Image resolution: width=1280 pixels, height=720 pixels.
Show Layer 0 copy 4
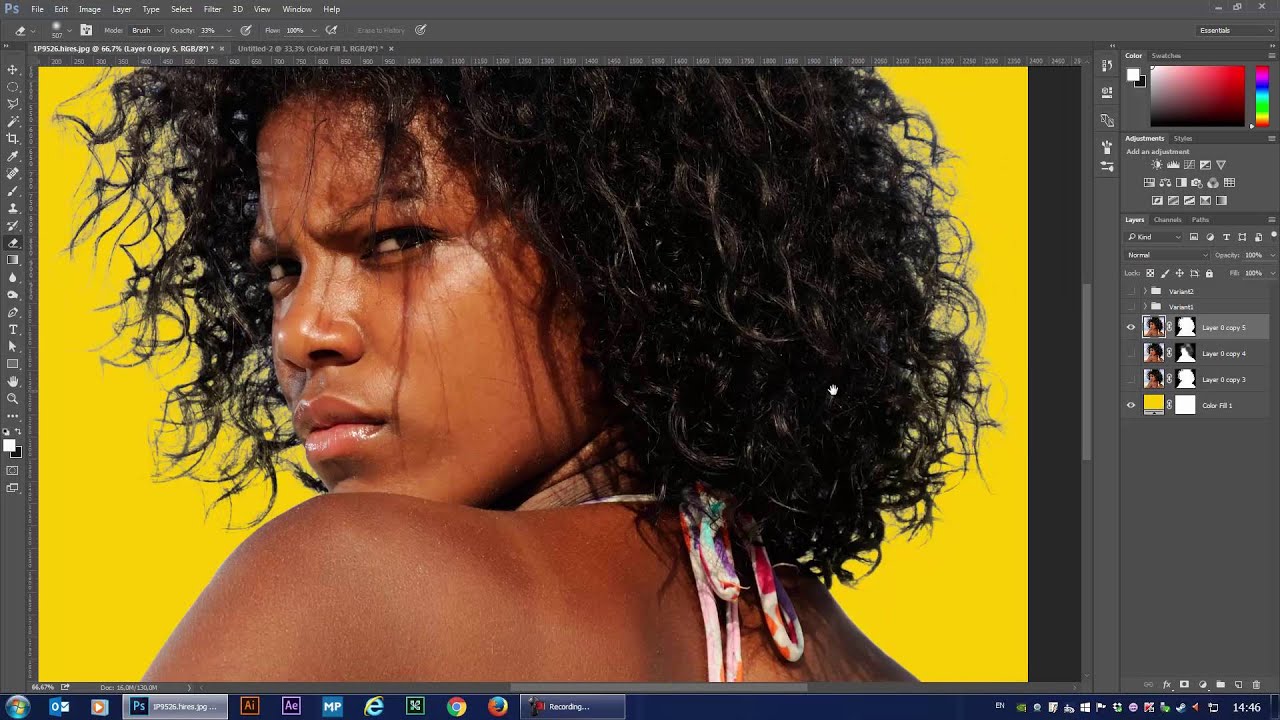pos(1131,353)
